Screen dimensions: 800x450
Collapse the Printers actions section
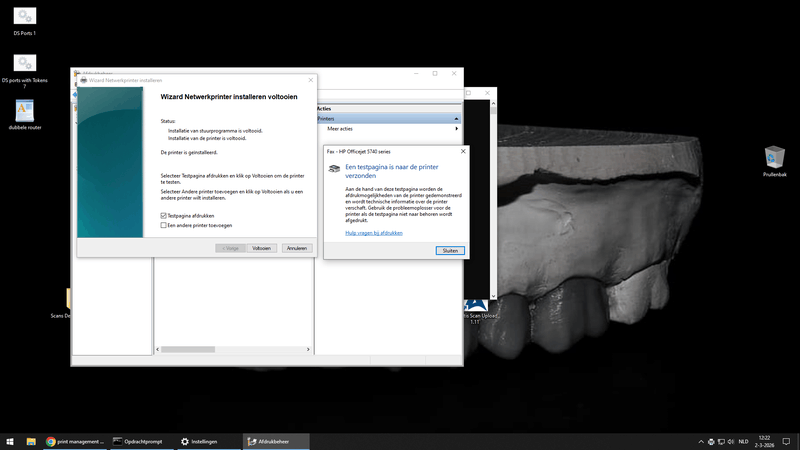point(456,119)
